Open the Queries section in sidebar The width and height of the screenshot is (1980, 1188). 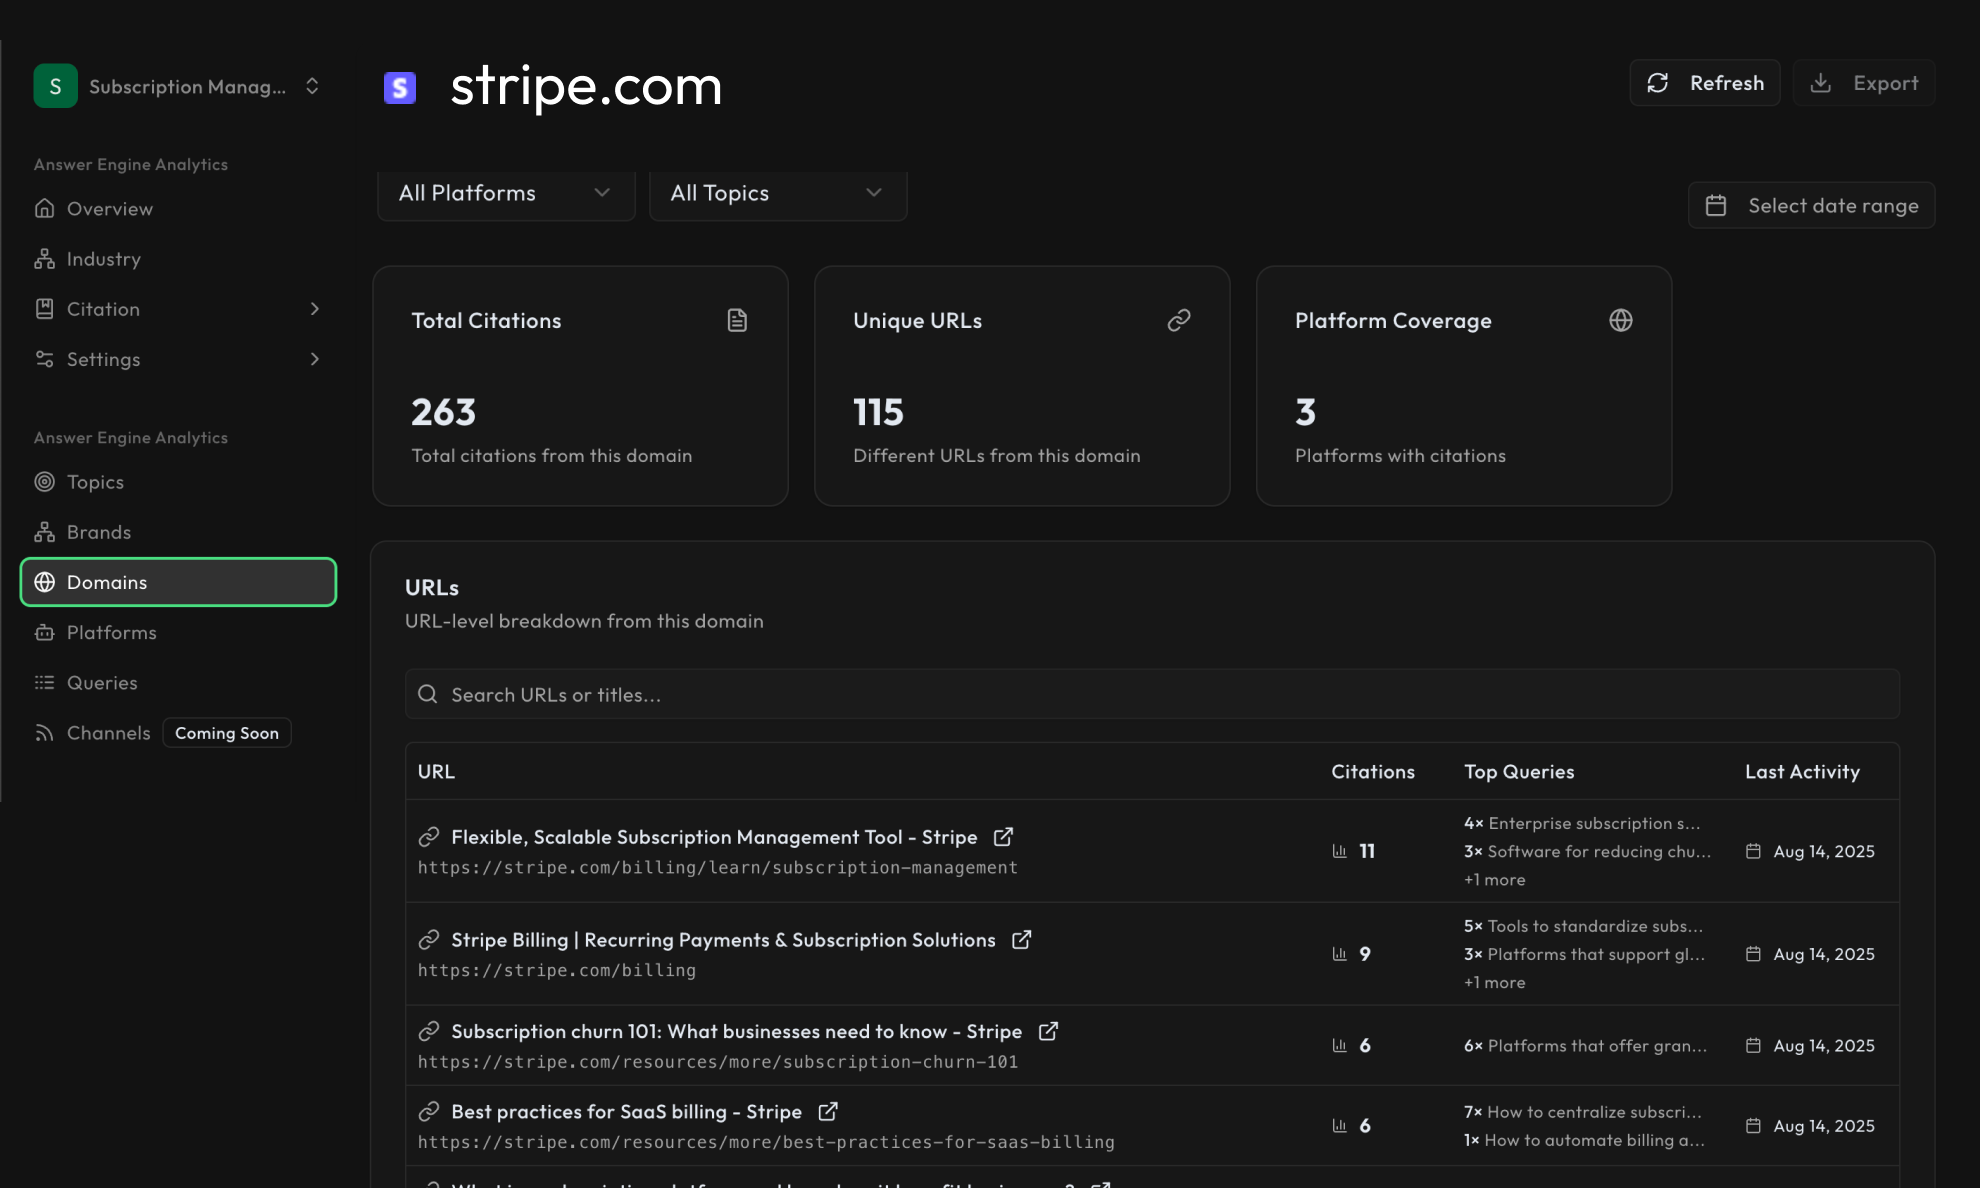[101, 682]
